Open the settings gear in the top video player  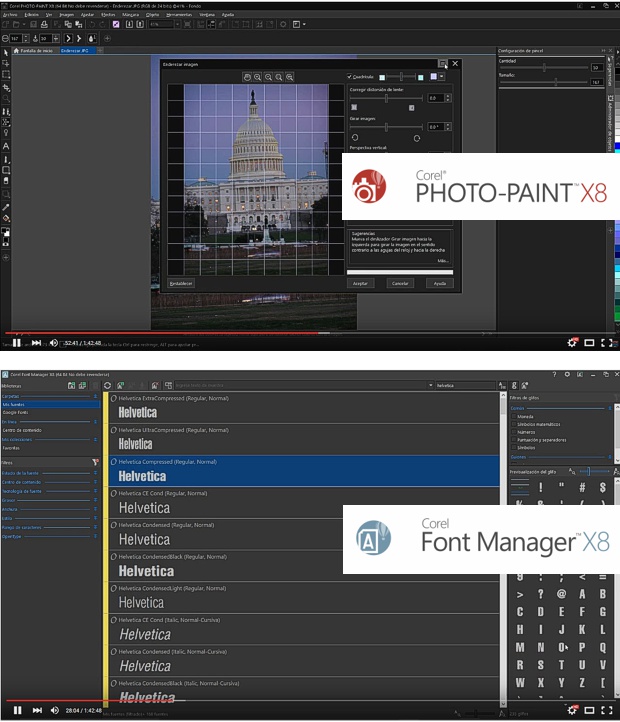[572, 343]
